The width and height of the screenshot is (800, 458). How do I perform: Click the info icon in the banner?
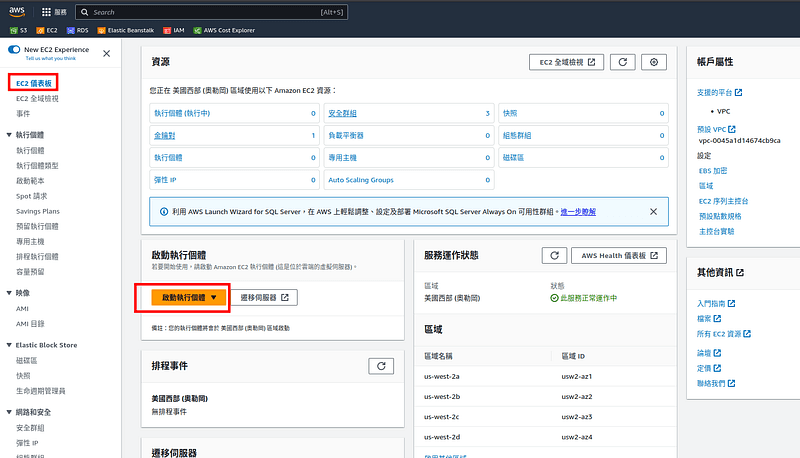coord(164,212)
